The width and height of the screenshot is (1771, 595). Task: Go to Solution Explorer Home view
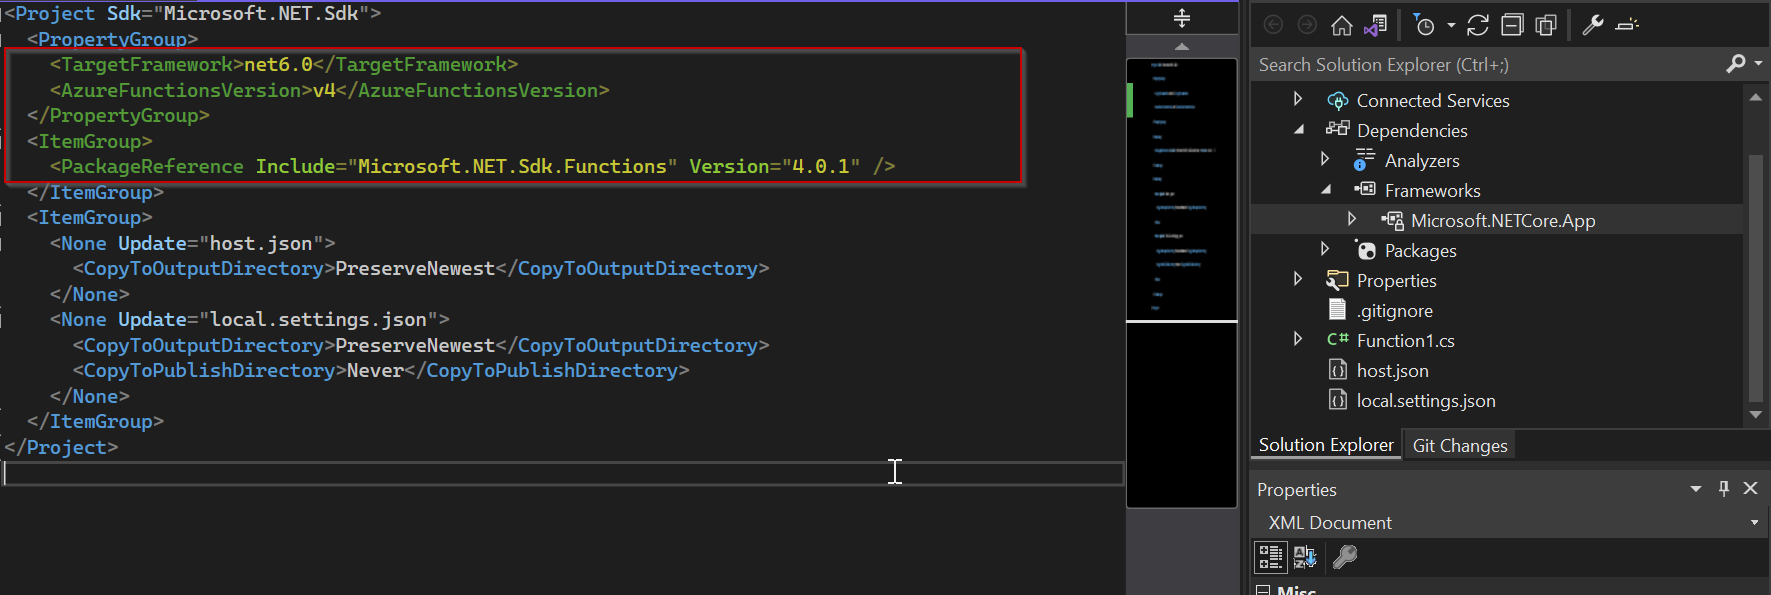pos(1342,25)
